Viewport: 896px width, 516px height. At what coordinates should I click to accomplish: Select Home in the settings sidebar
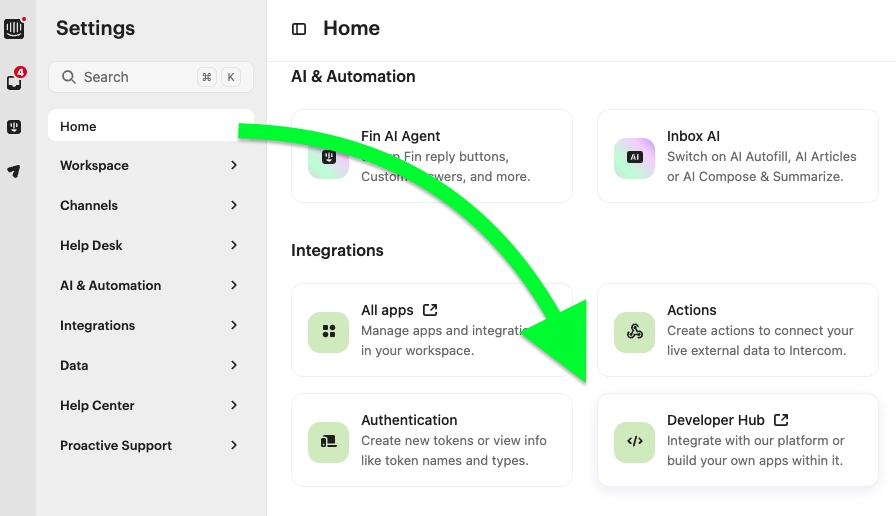click(x=151, y=126)
